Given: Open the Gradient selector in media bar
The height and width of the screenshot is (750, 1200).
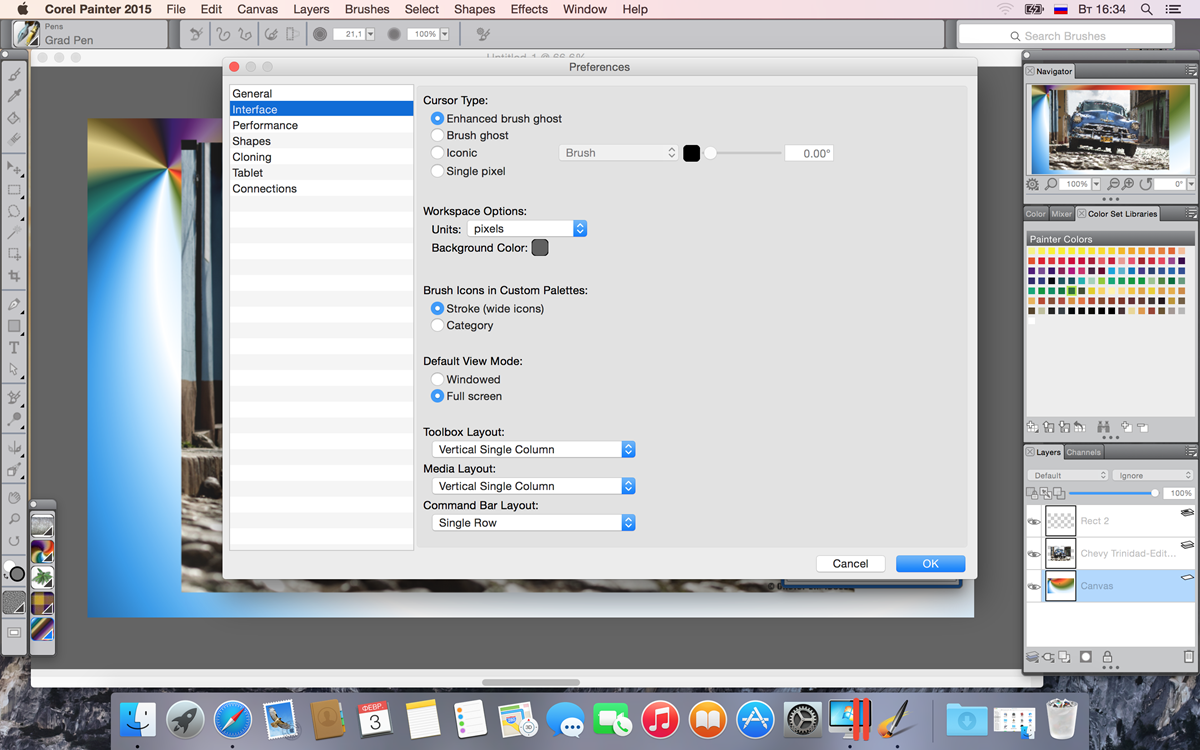Looking at the screenshot, I should coord(42,551).
